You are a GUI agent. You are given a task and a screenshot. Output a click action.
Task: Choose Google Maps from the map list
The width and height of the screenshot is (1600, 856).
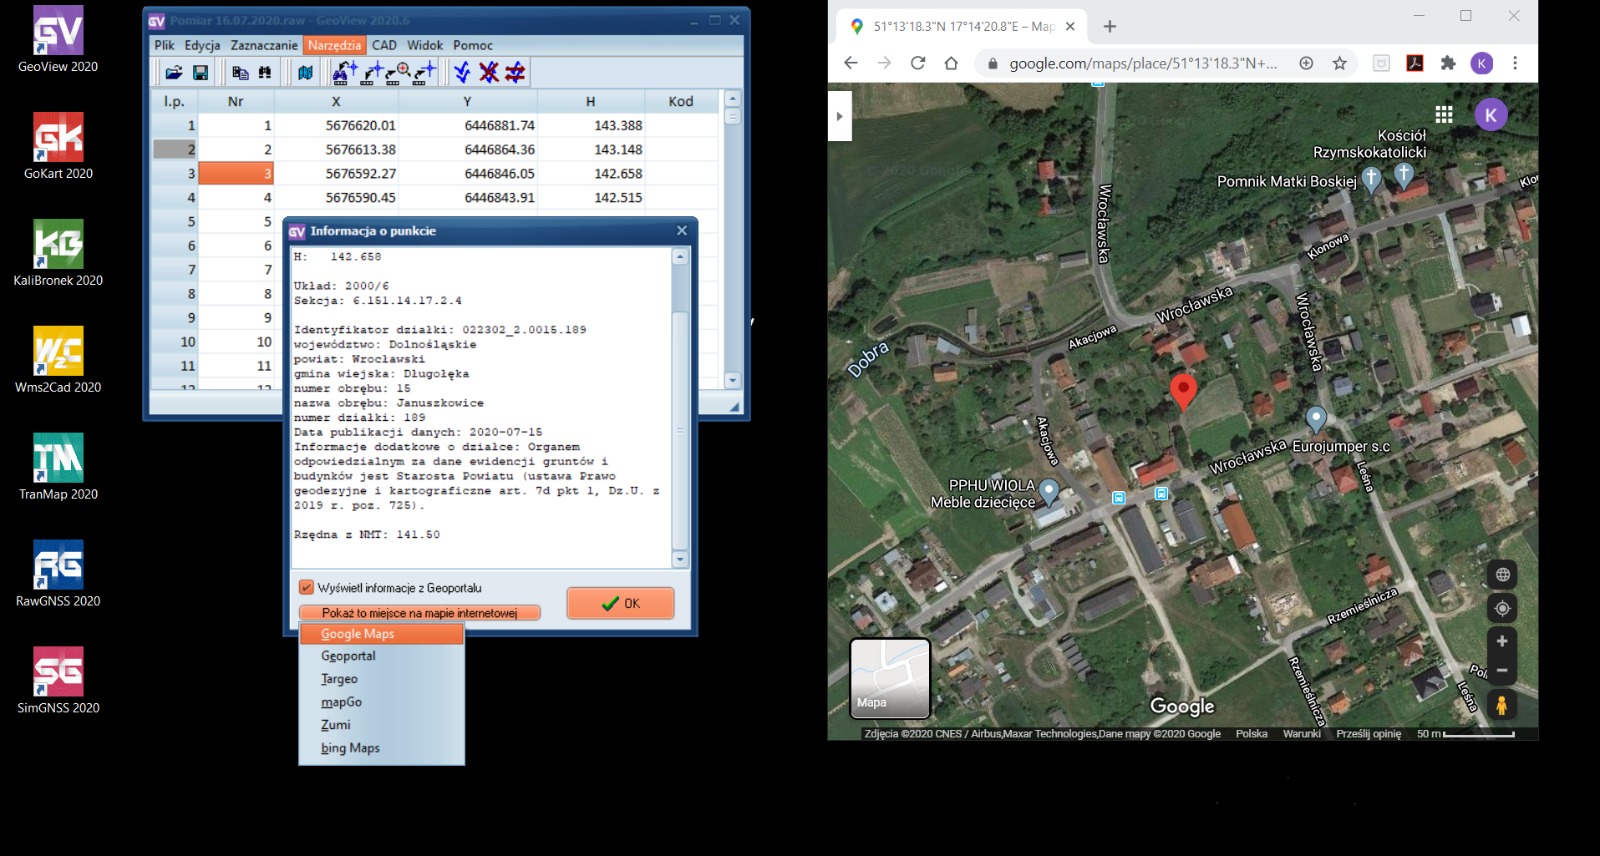(x=382, y=634)
